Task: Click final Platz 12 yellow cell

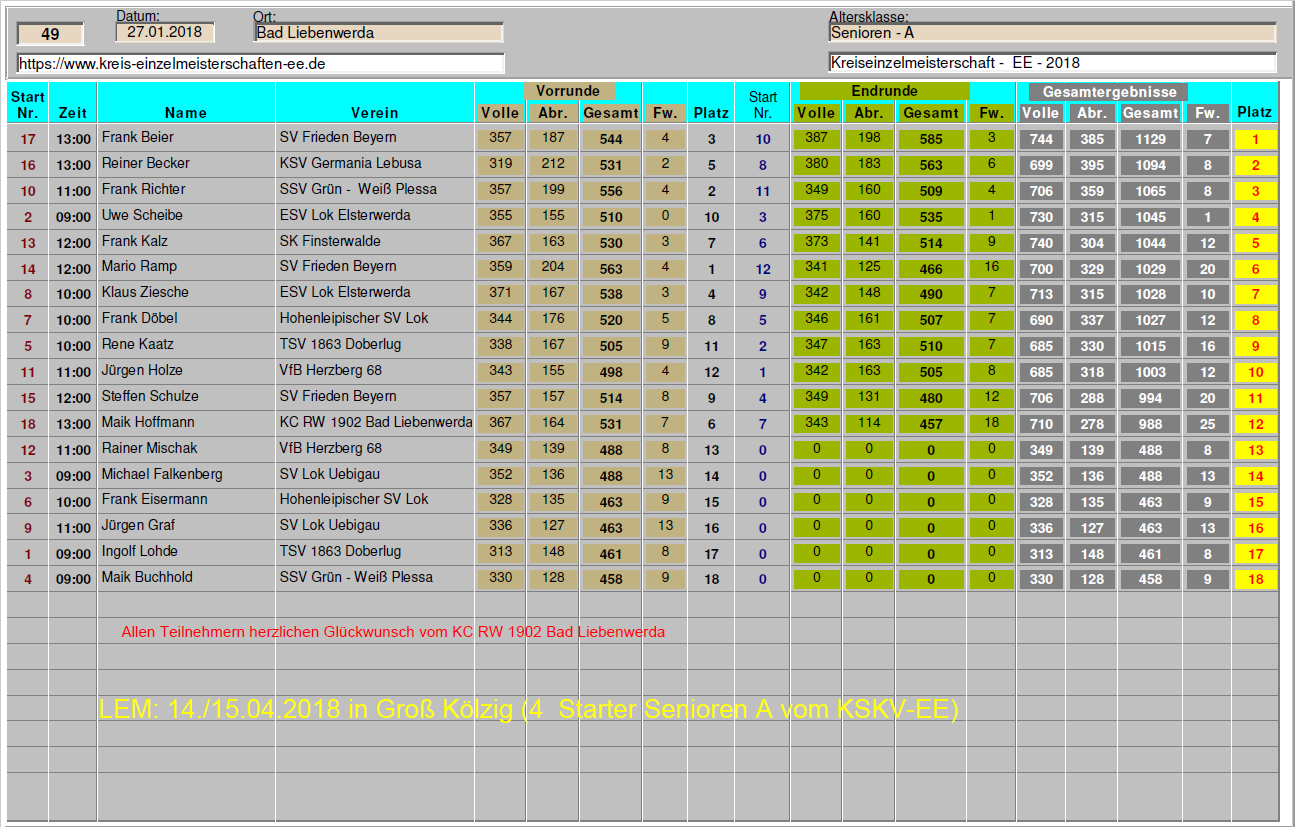Action: (x=1256, y=425)
